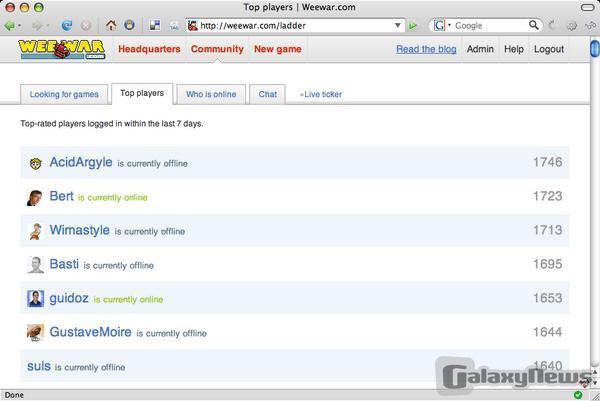Click the browser home icon
600x401 pixels.
click(110, 25)
